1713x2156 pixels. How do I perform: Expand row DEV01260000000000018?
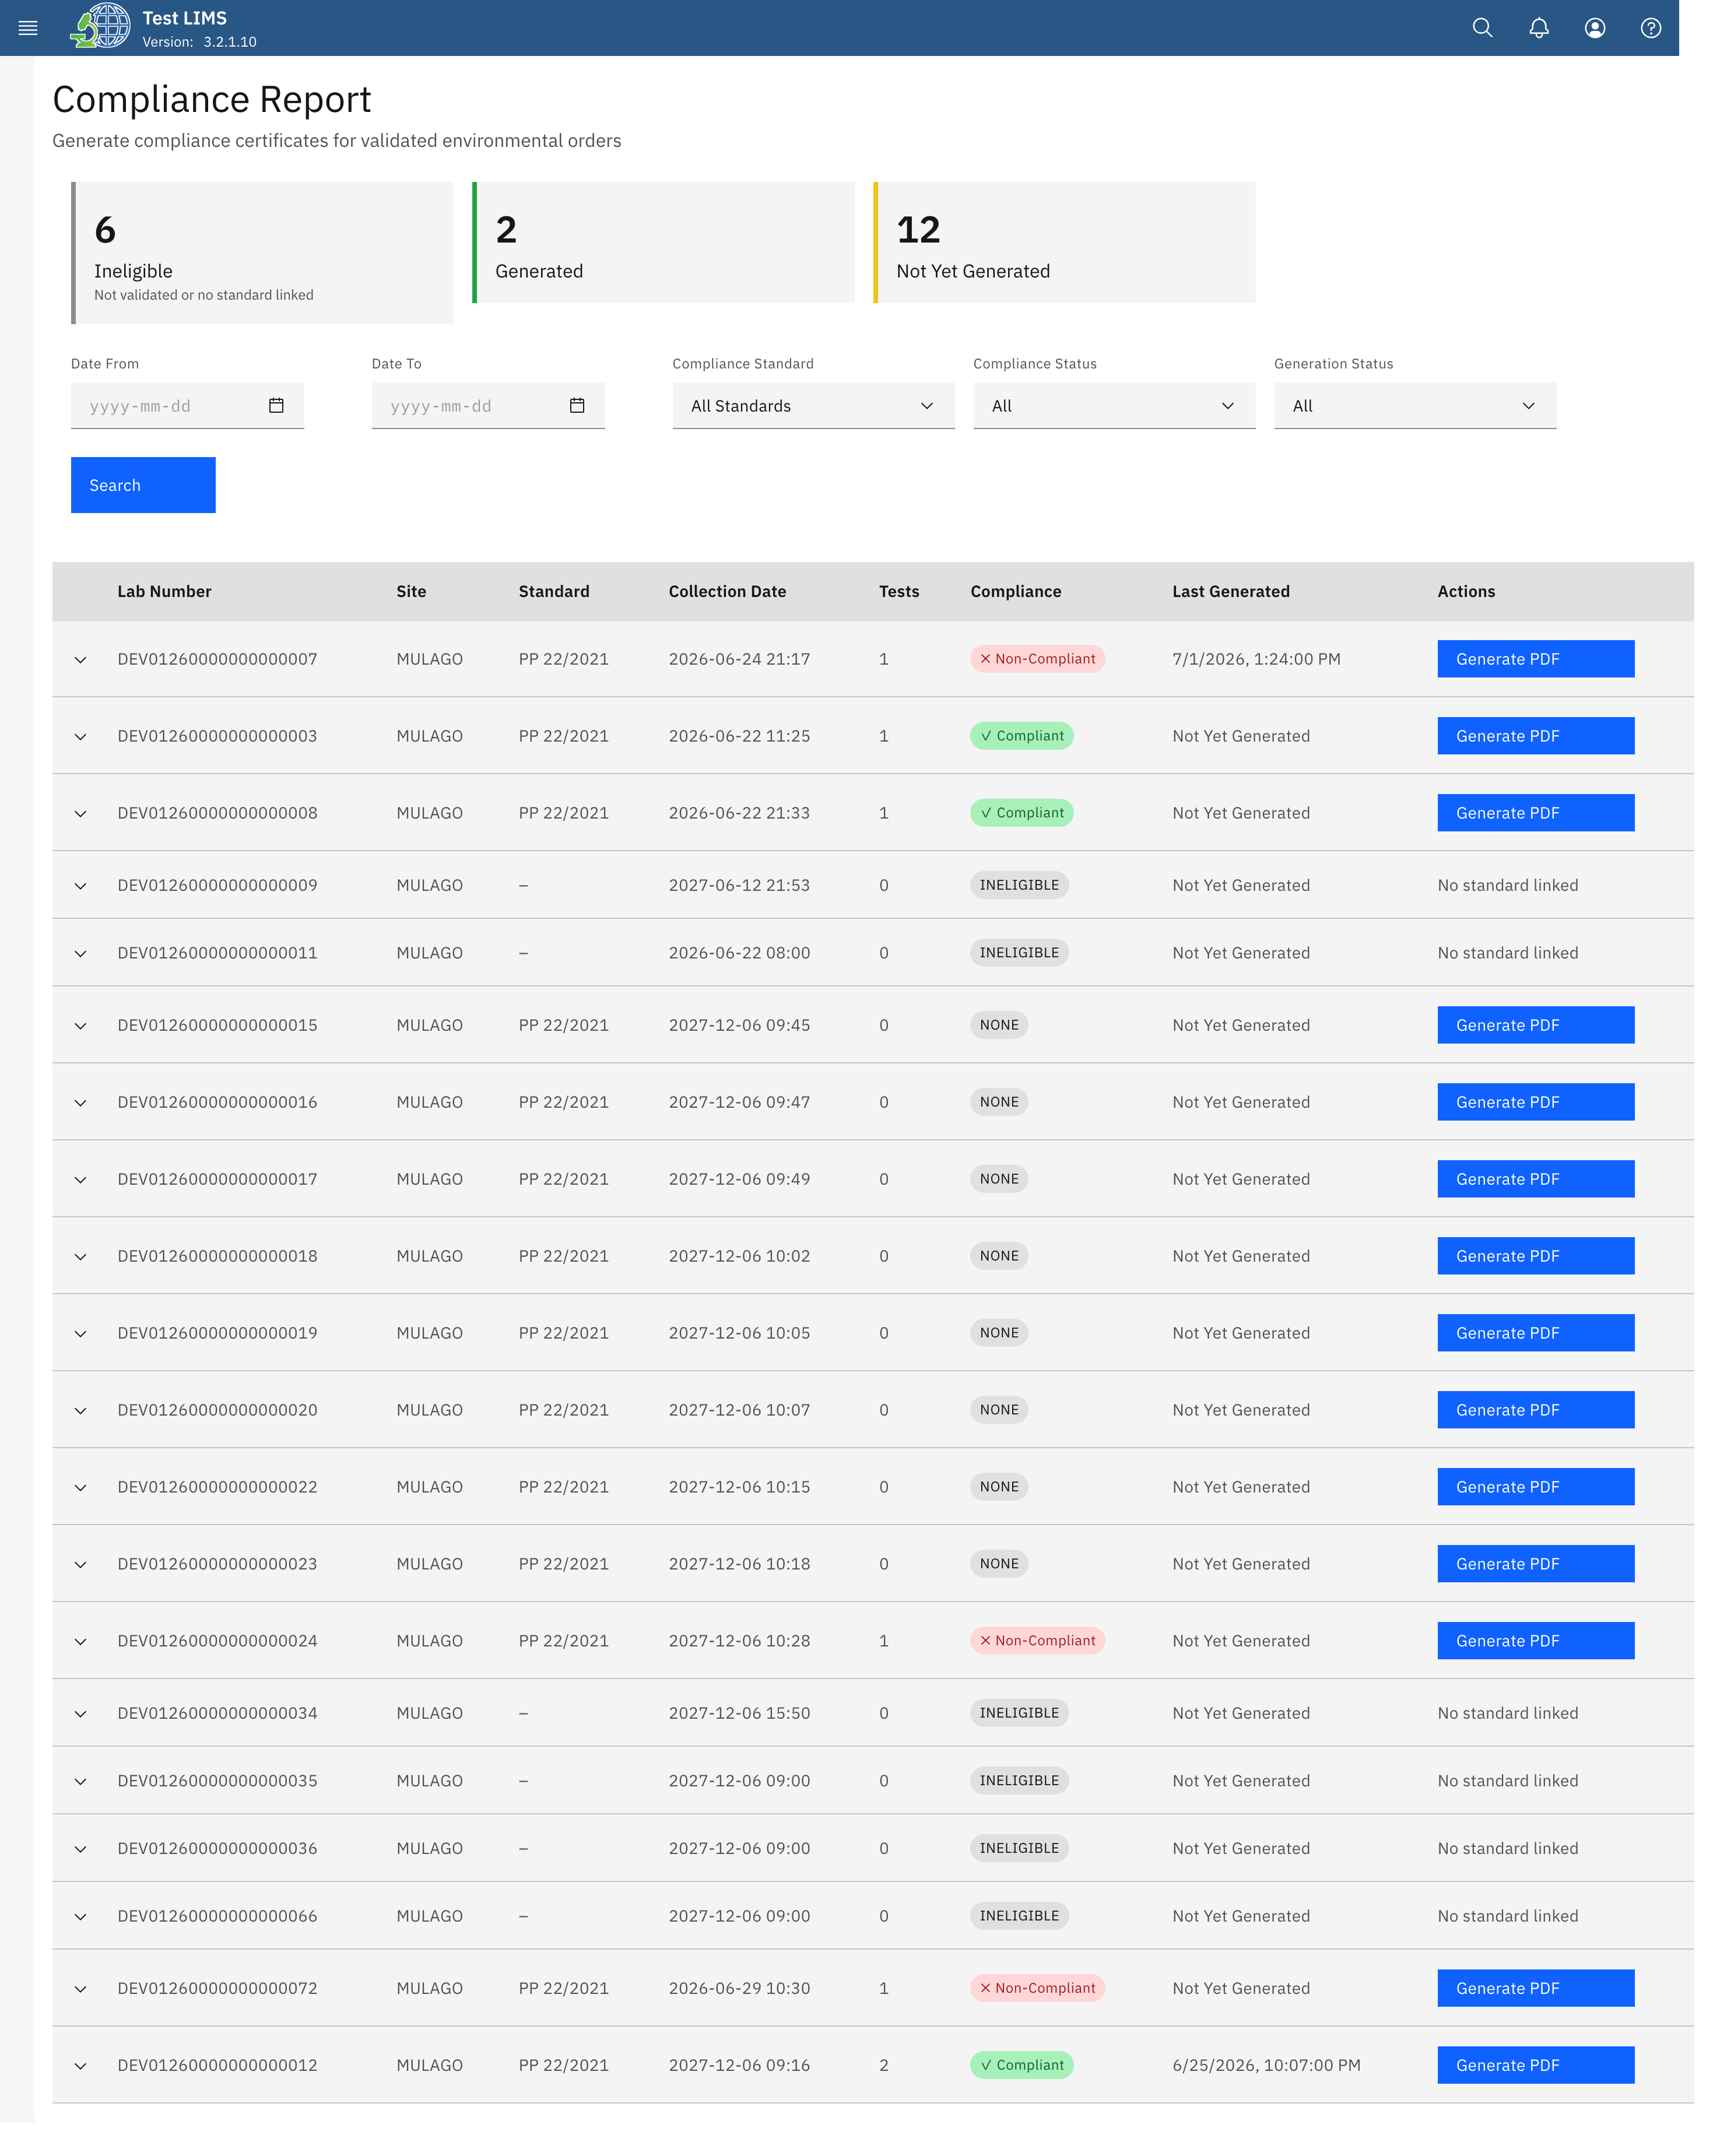coord(81,1257)
